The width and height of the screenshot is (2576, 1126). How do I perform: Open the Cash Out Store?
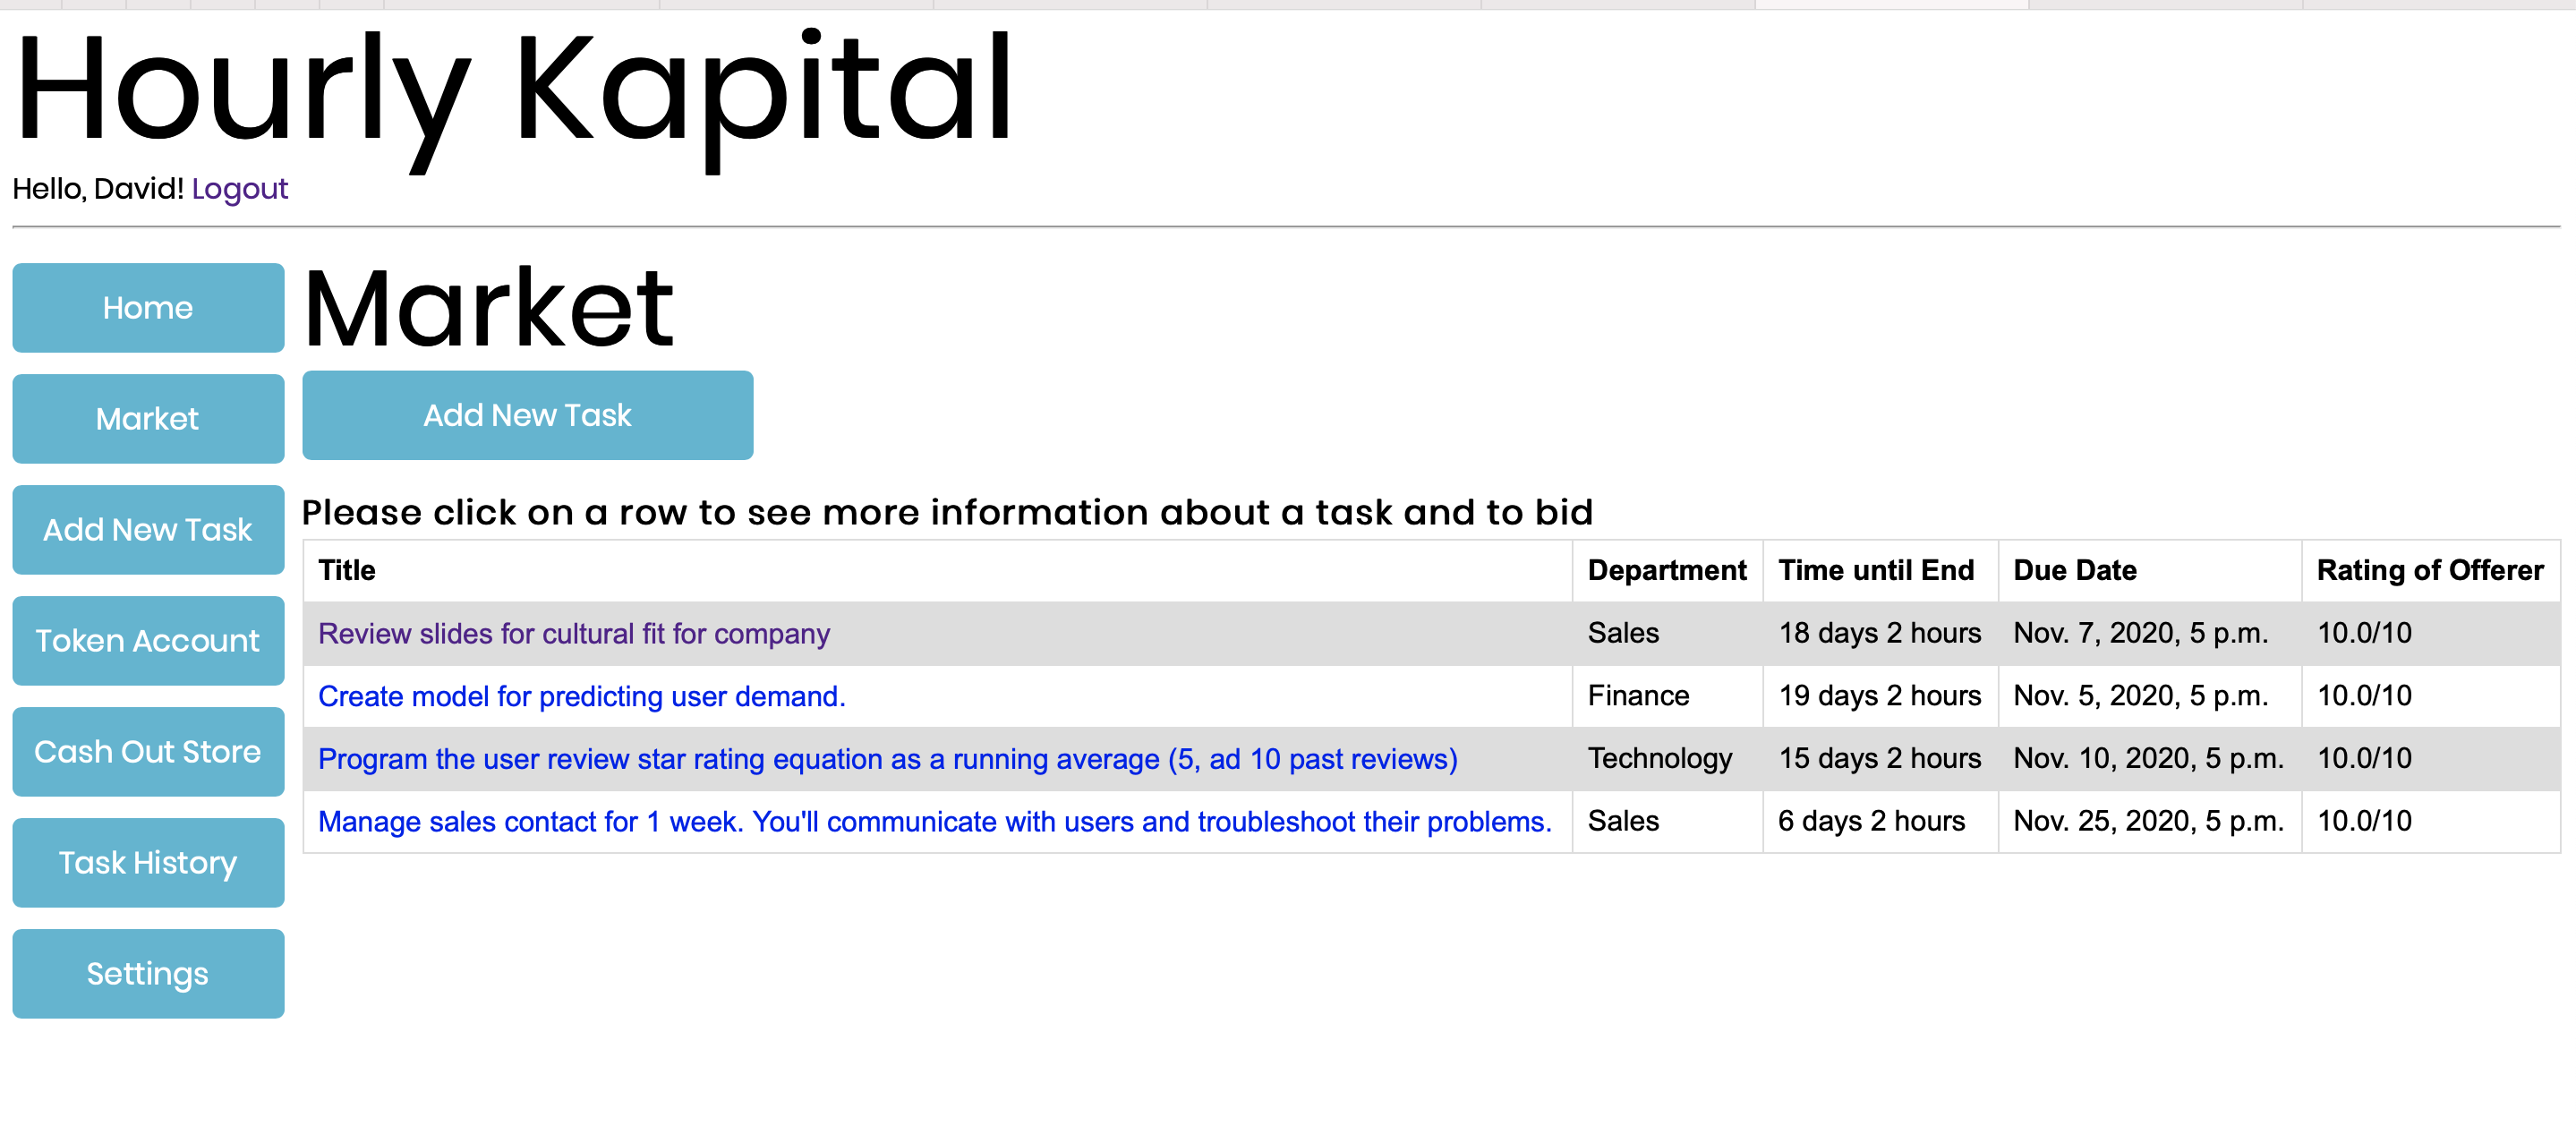(148, 752)
